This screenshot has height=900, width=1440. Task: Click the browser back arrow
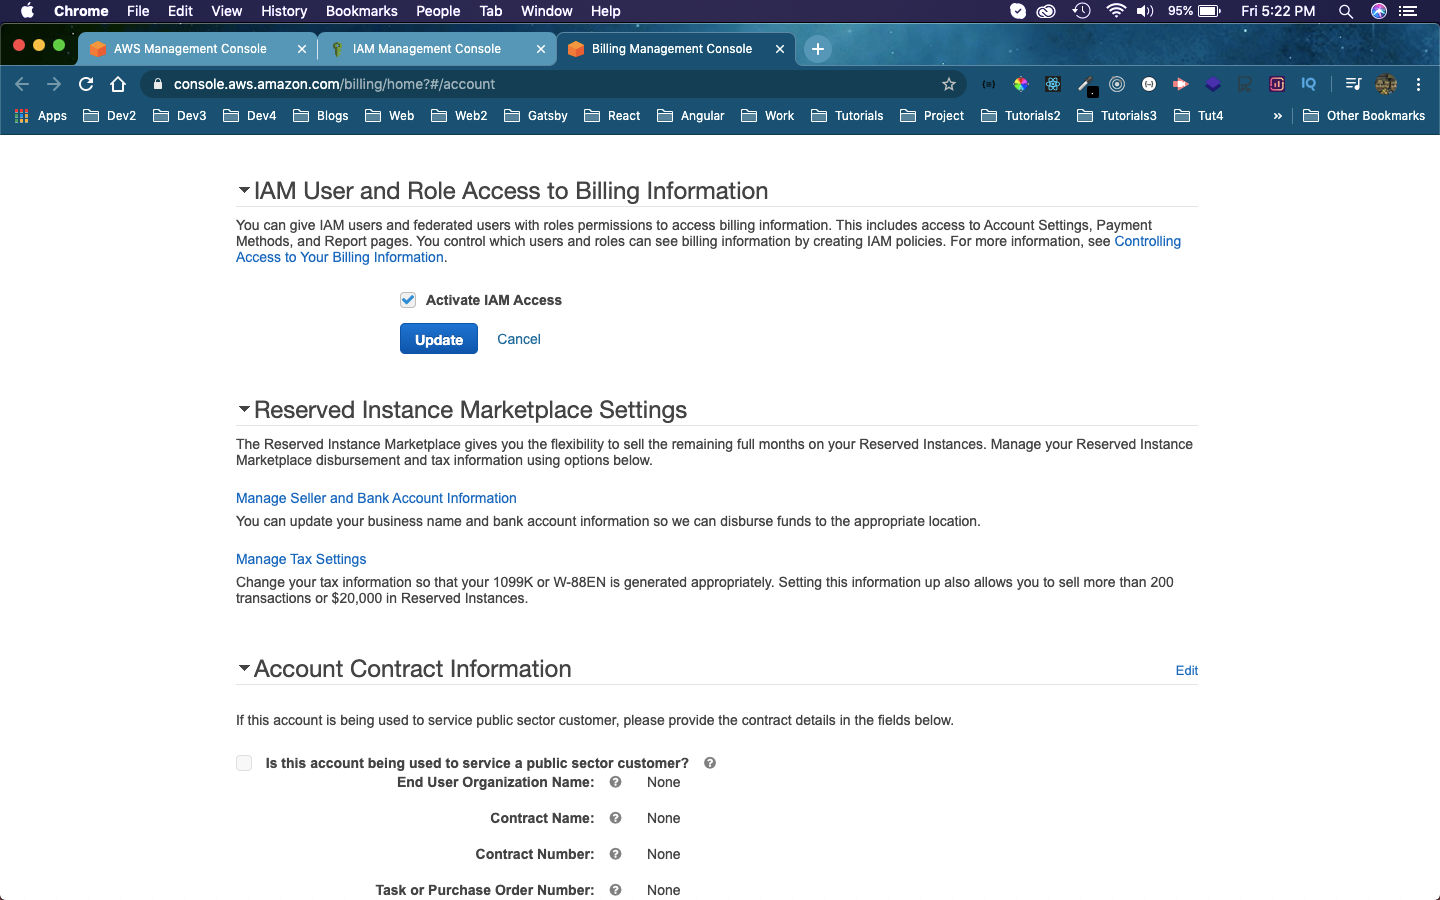tap(22, 84)
